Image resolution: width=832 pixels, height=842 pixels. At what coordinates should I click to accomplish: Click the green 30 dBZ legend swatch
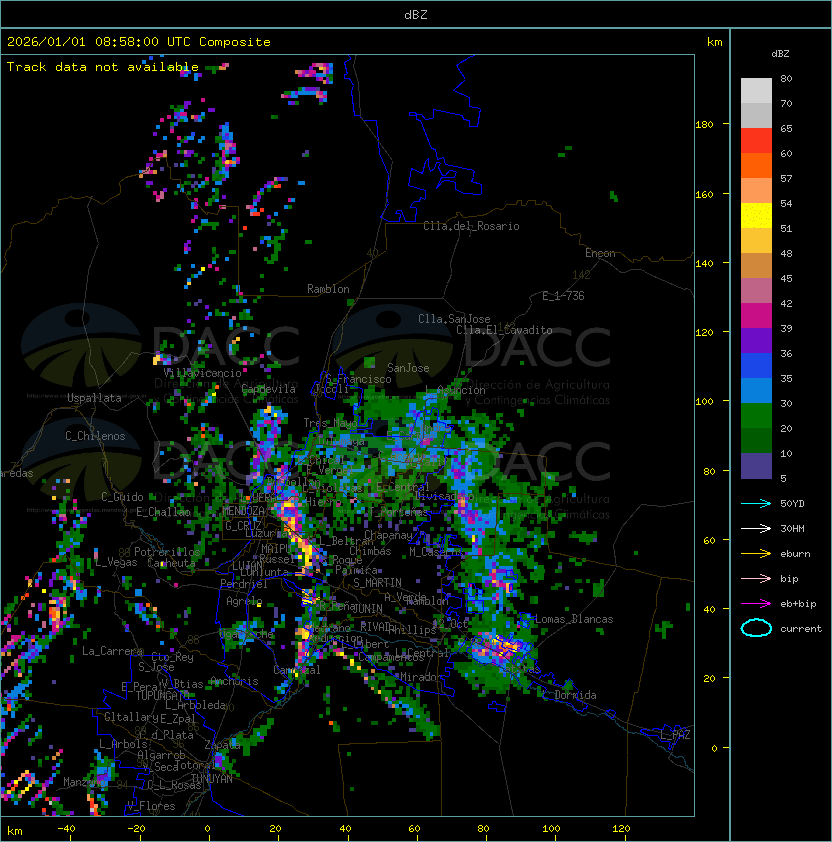tap(756, 416)
